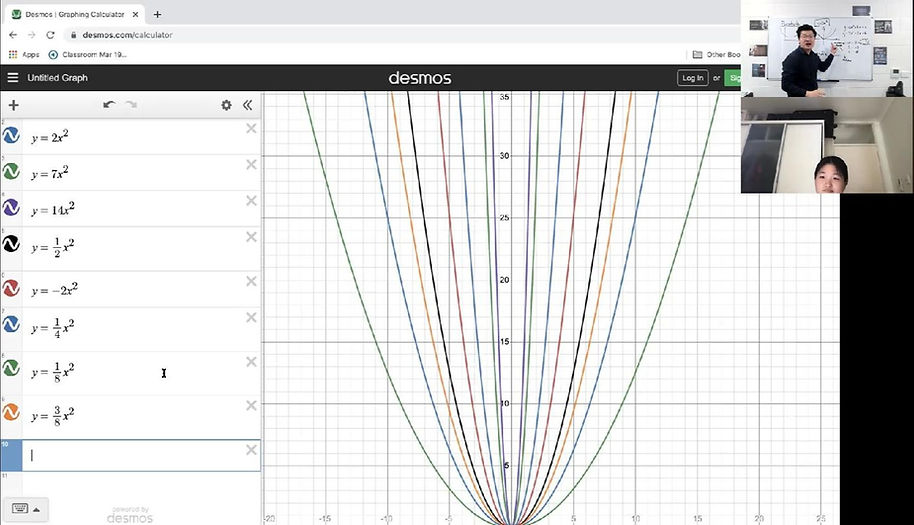Remove the y = ⅛x² expression
The height and width of the screenshot is (525, 914).
tap(251, 361)
